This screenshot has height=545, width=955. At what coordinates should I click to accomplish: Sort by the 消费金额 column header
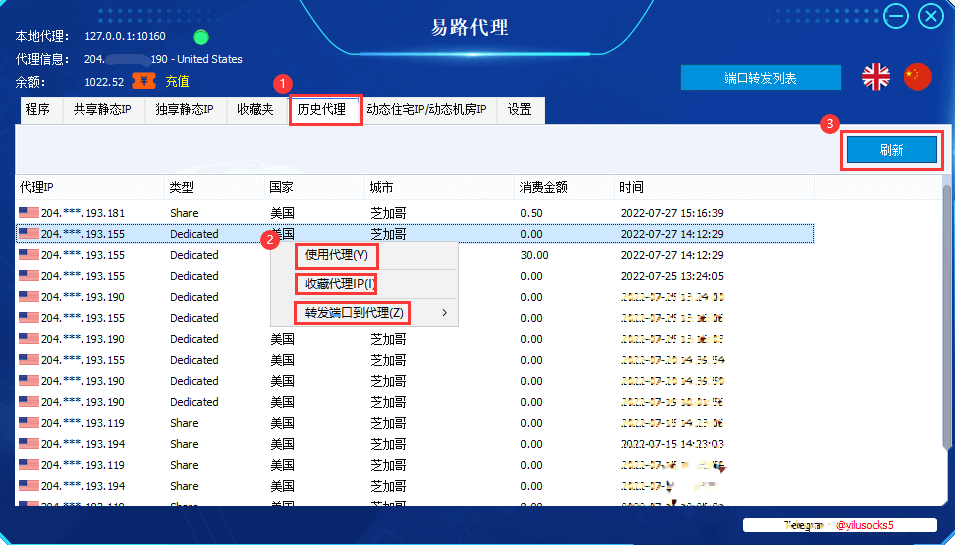tap(565, 187)
